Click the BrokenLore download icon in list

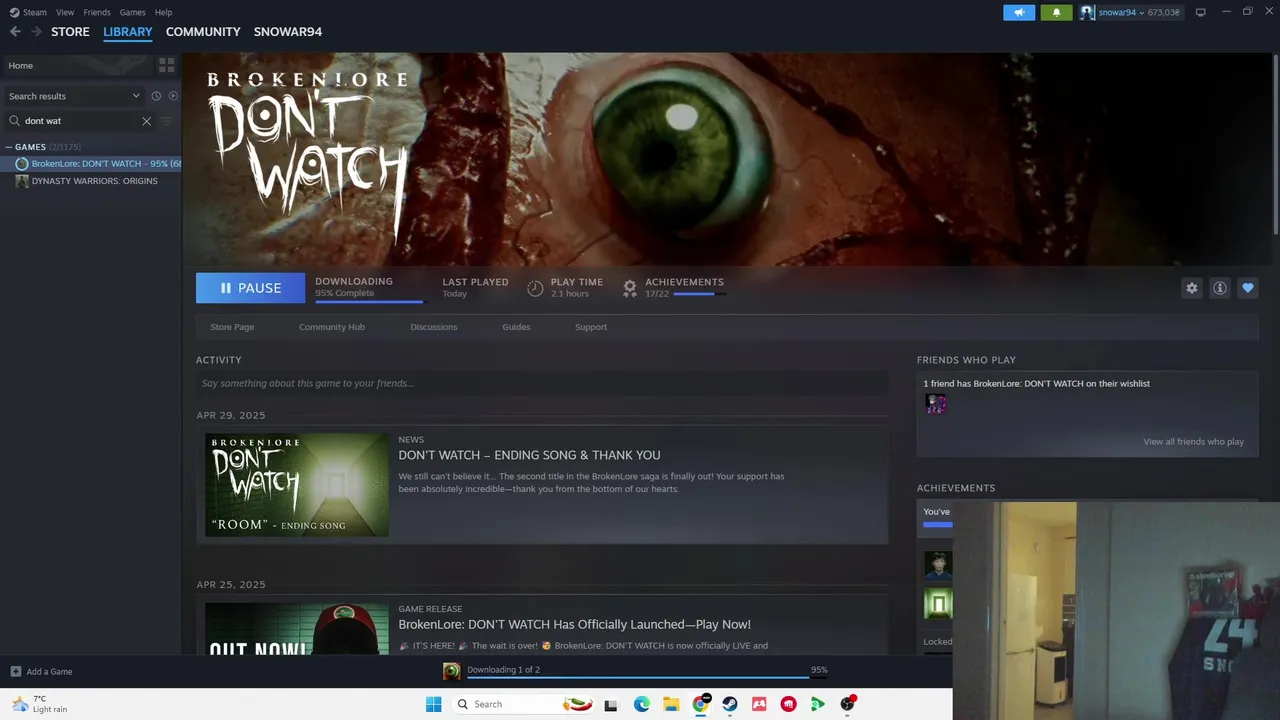22,164
